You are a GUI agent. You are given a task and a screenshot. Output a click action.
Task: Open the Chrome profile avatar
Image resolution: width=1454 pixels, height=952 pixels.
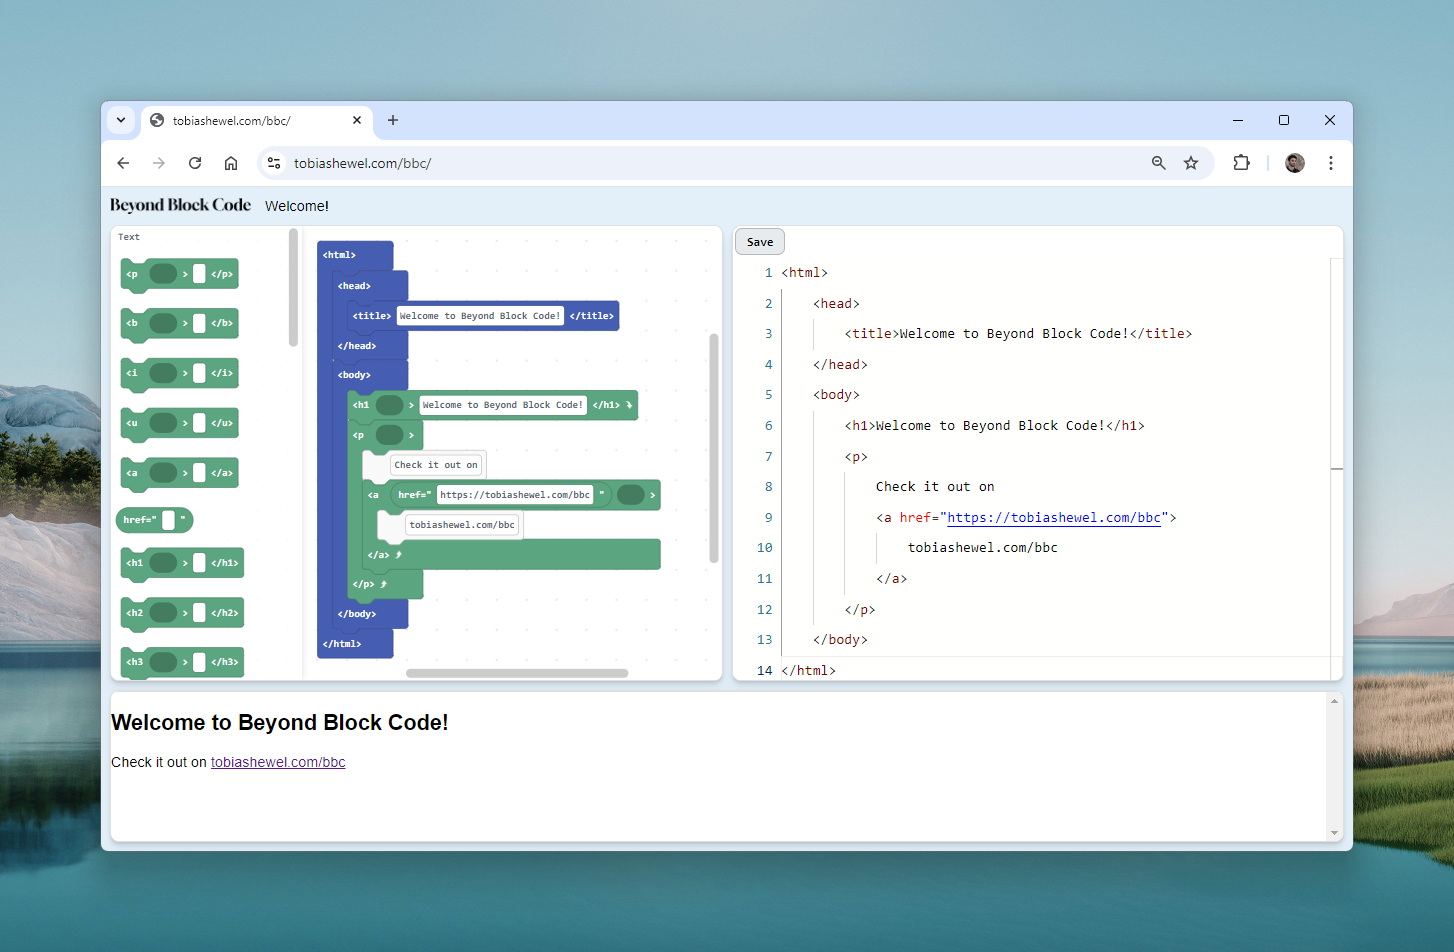(x=1295, y=163)
